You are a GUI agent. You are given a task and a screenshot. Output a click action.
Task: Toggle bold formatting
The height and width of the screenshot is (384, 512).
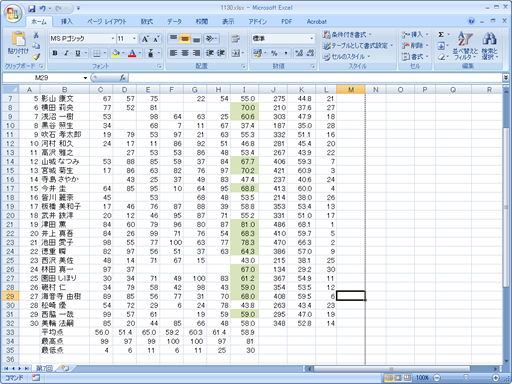tap(55, 53)
